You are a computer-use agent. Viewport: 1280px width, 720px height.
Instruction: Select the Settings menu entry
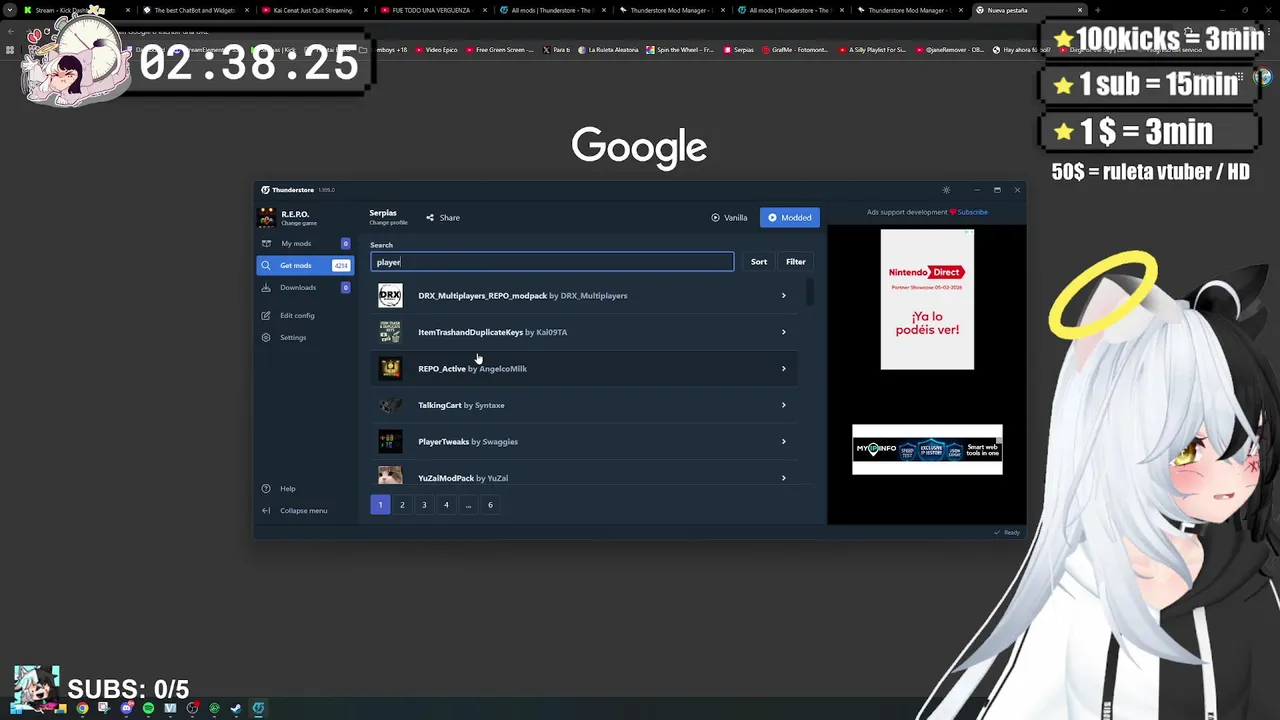305,337
